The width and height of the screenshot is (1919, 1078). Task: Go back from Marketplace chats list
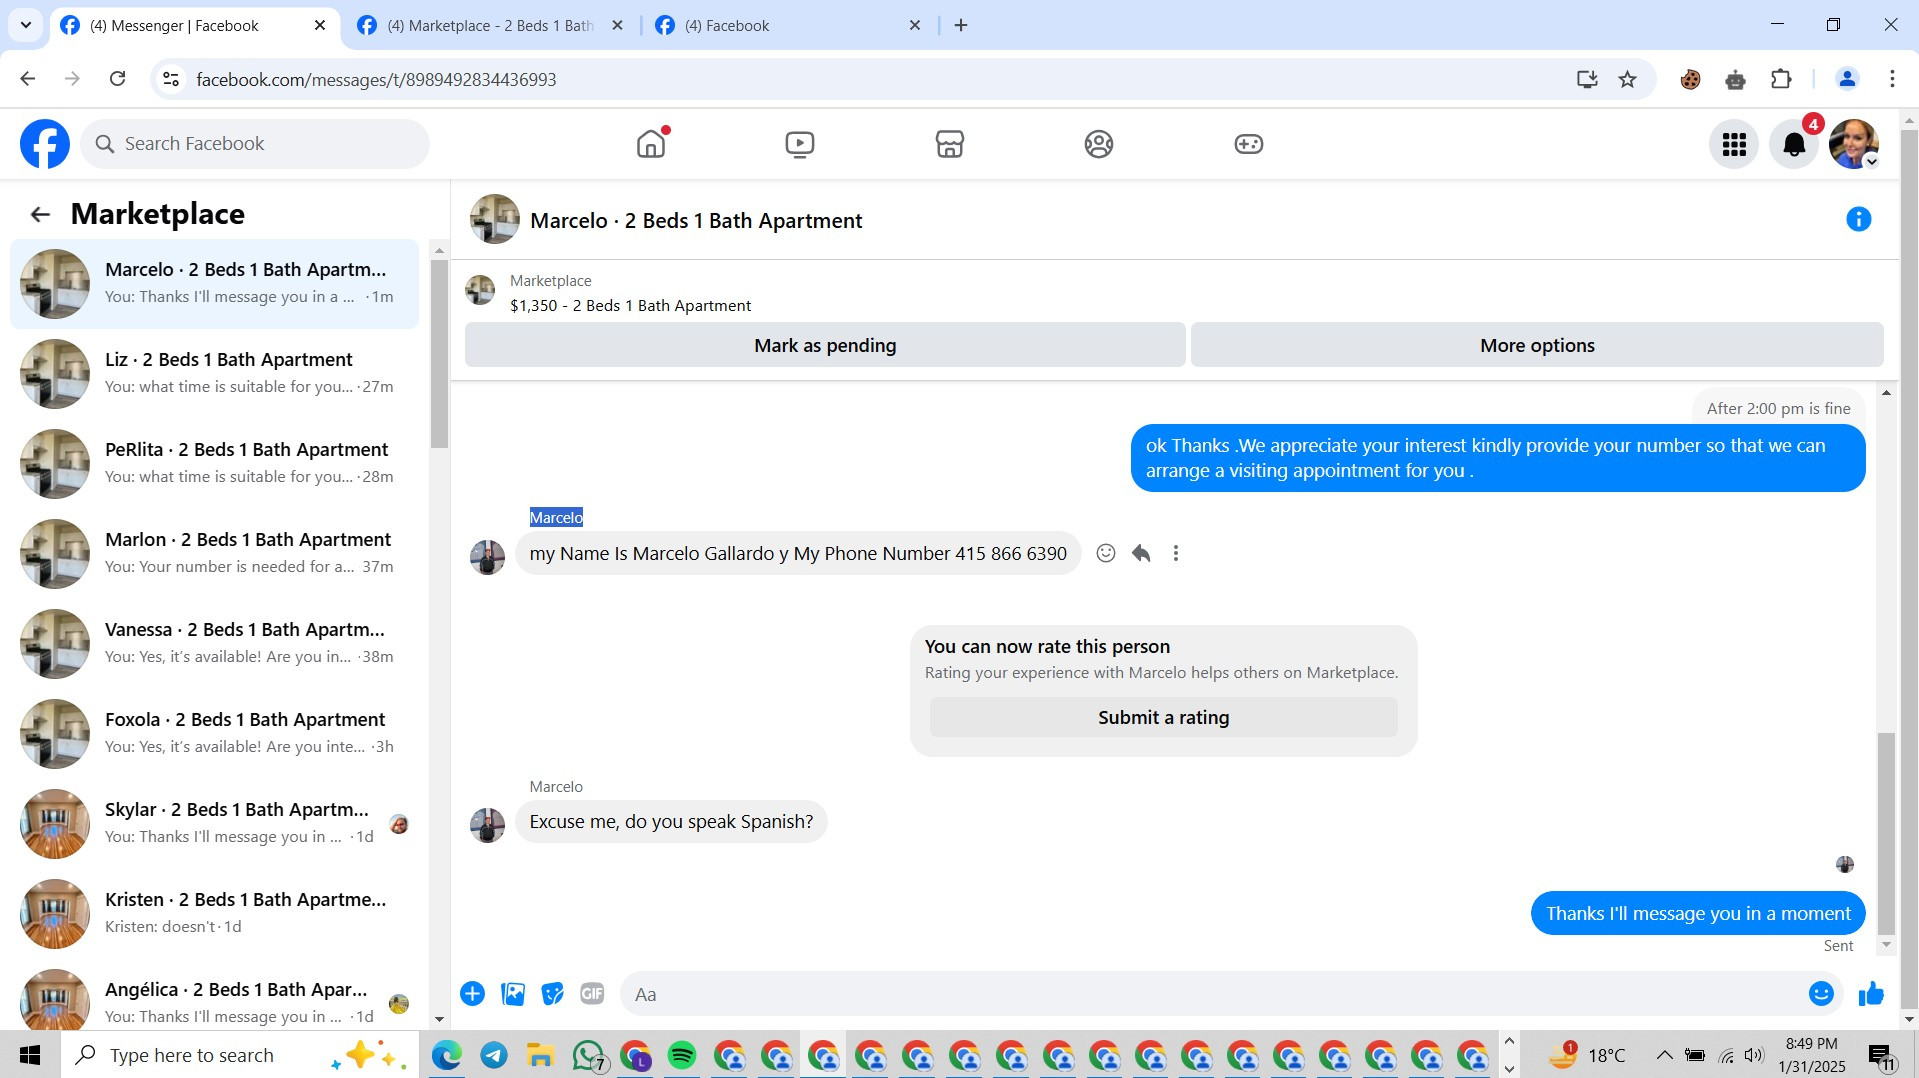coord(40,214)
